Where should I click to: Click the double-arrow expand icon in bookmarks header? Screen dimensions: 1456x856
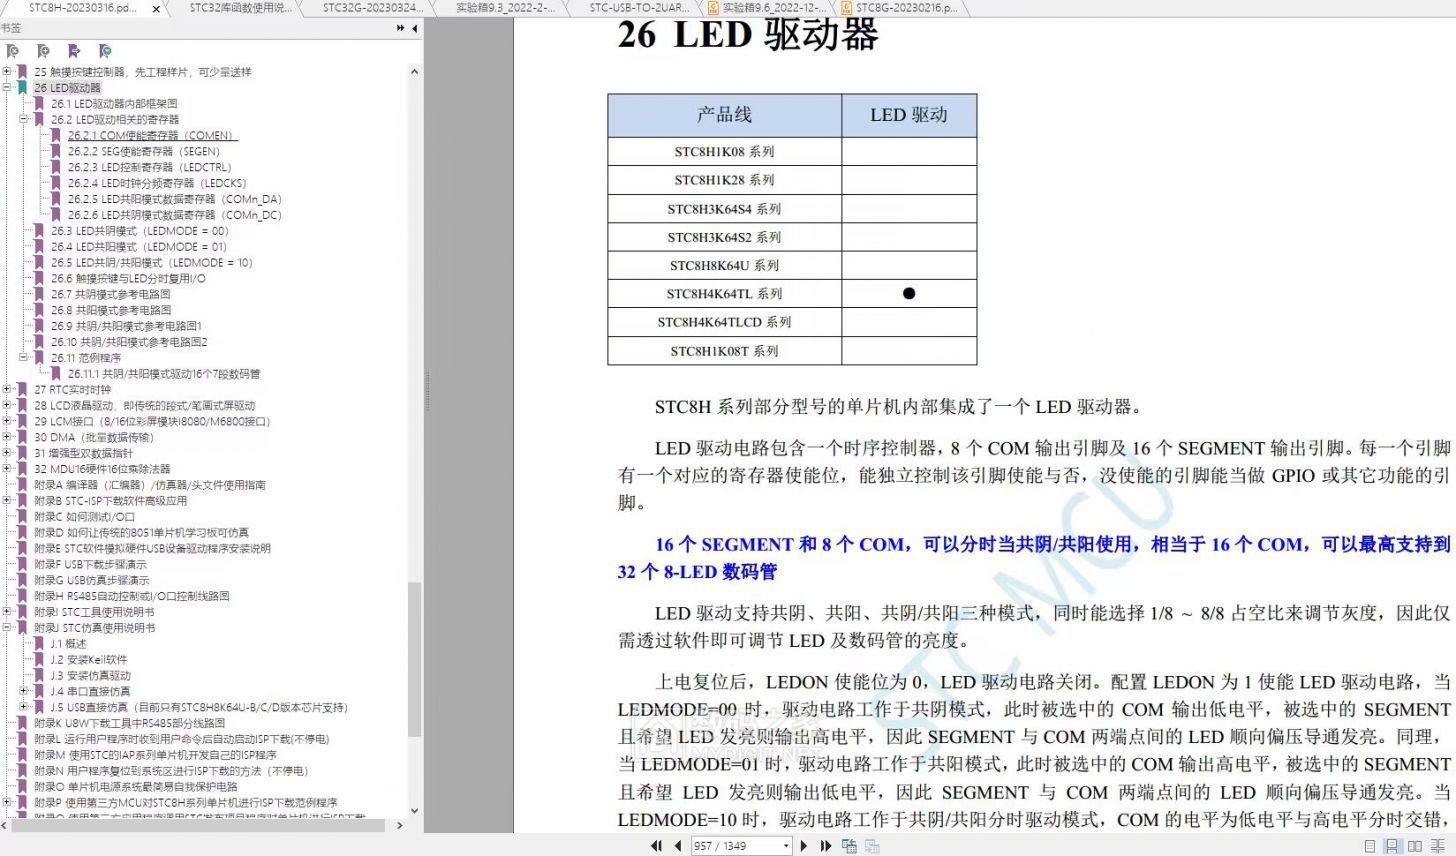(x=400, y=28)
